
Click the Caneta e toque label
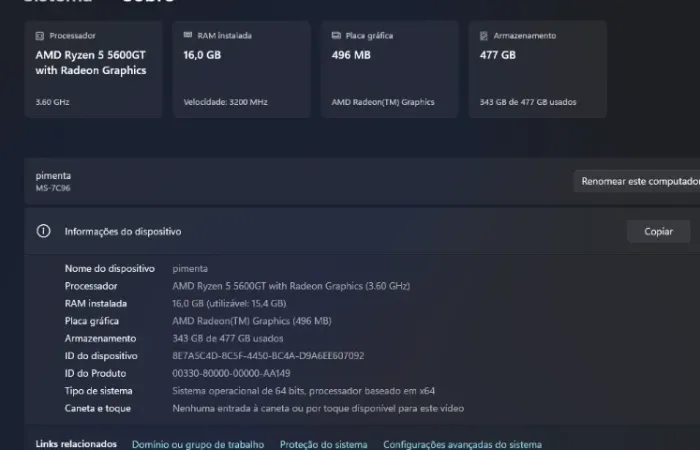click(x=98, y=408)
